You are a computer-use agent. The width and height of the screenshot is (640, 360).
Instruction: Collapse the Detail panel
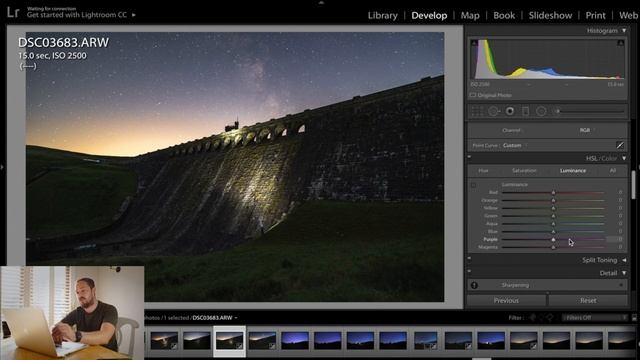[624, 273]
